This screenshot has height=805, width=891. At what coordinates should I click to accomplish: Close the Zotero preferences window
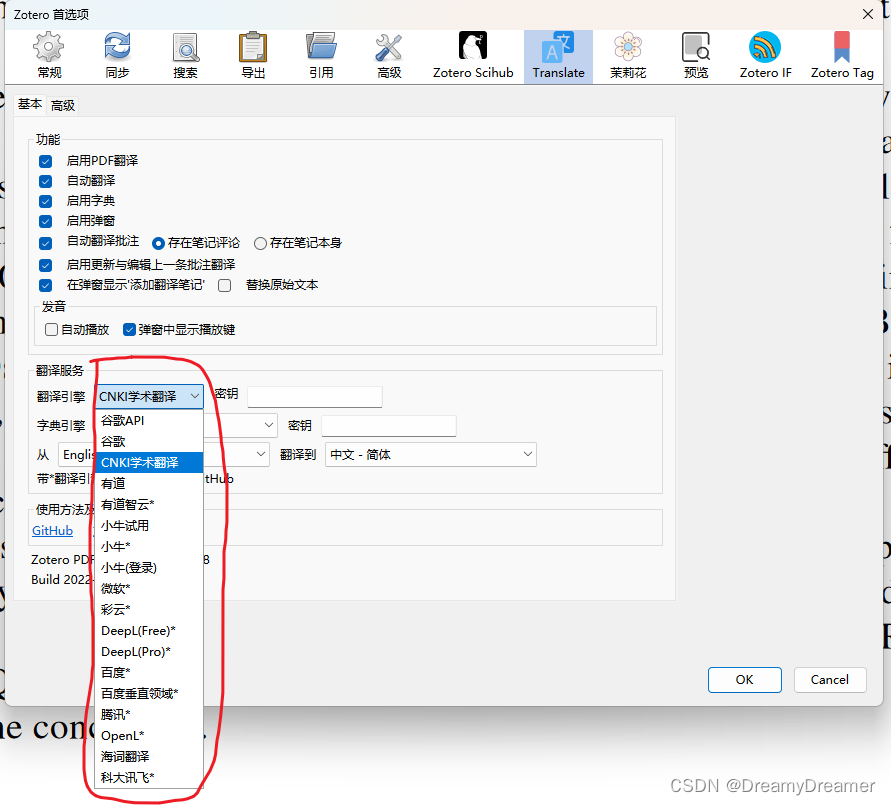point(868,14)
